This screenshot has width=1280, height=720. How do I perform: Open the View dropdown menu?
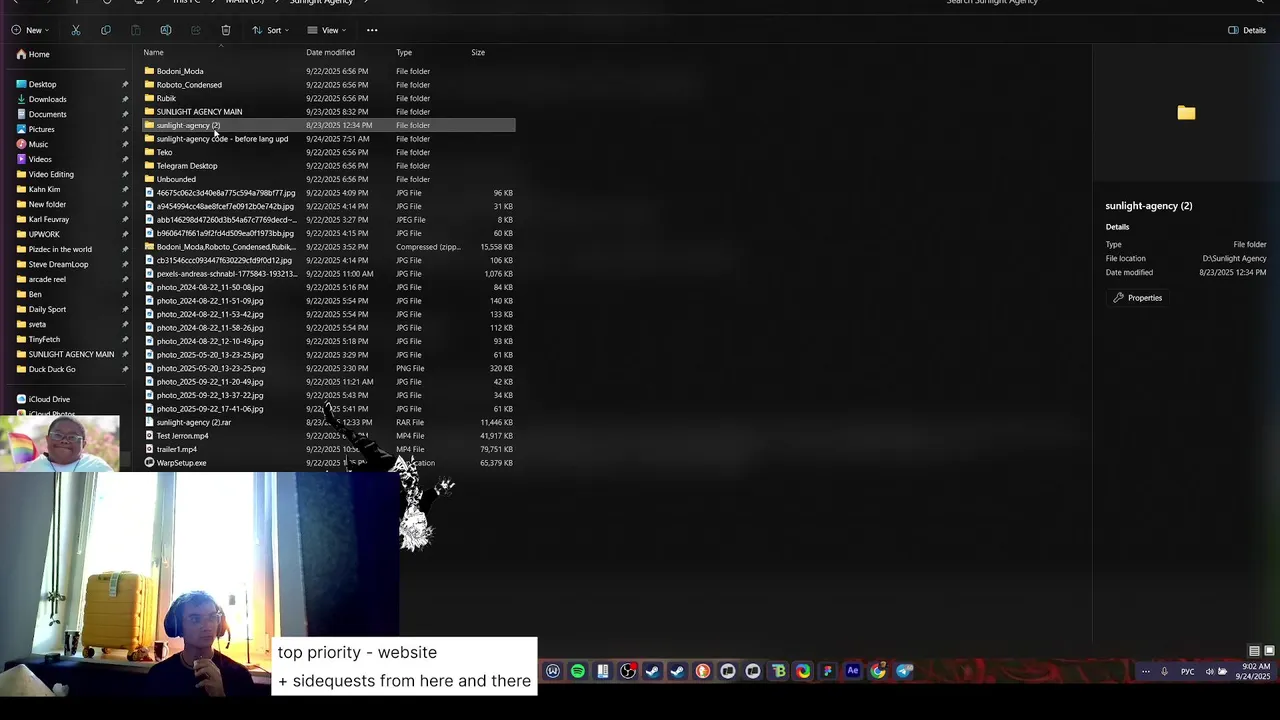pos(326,30)
